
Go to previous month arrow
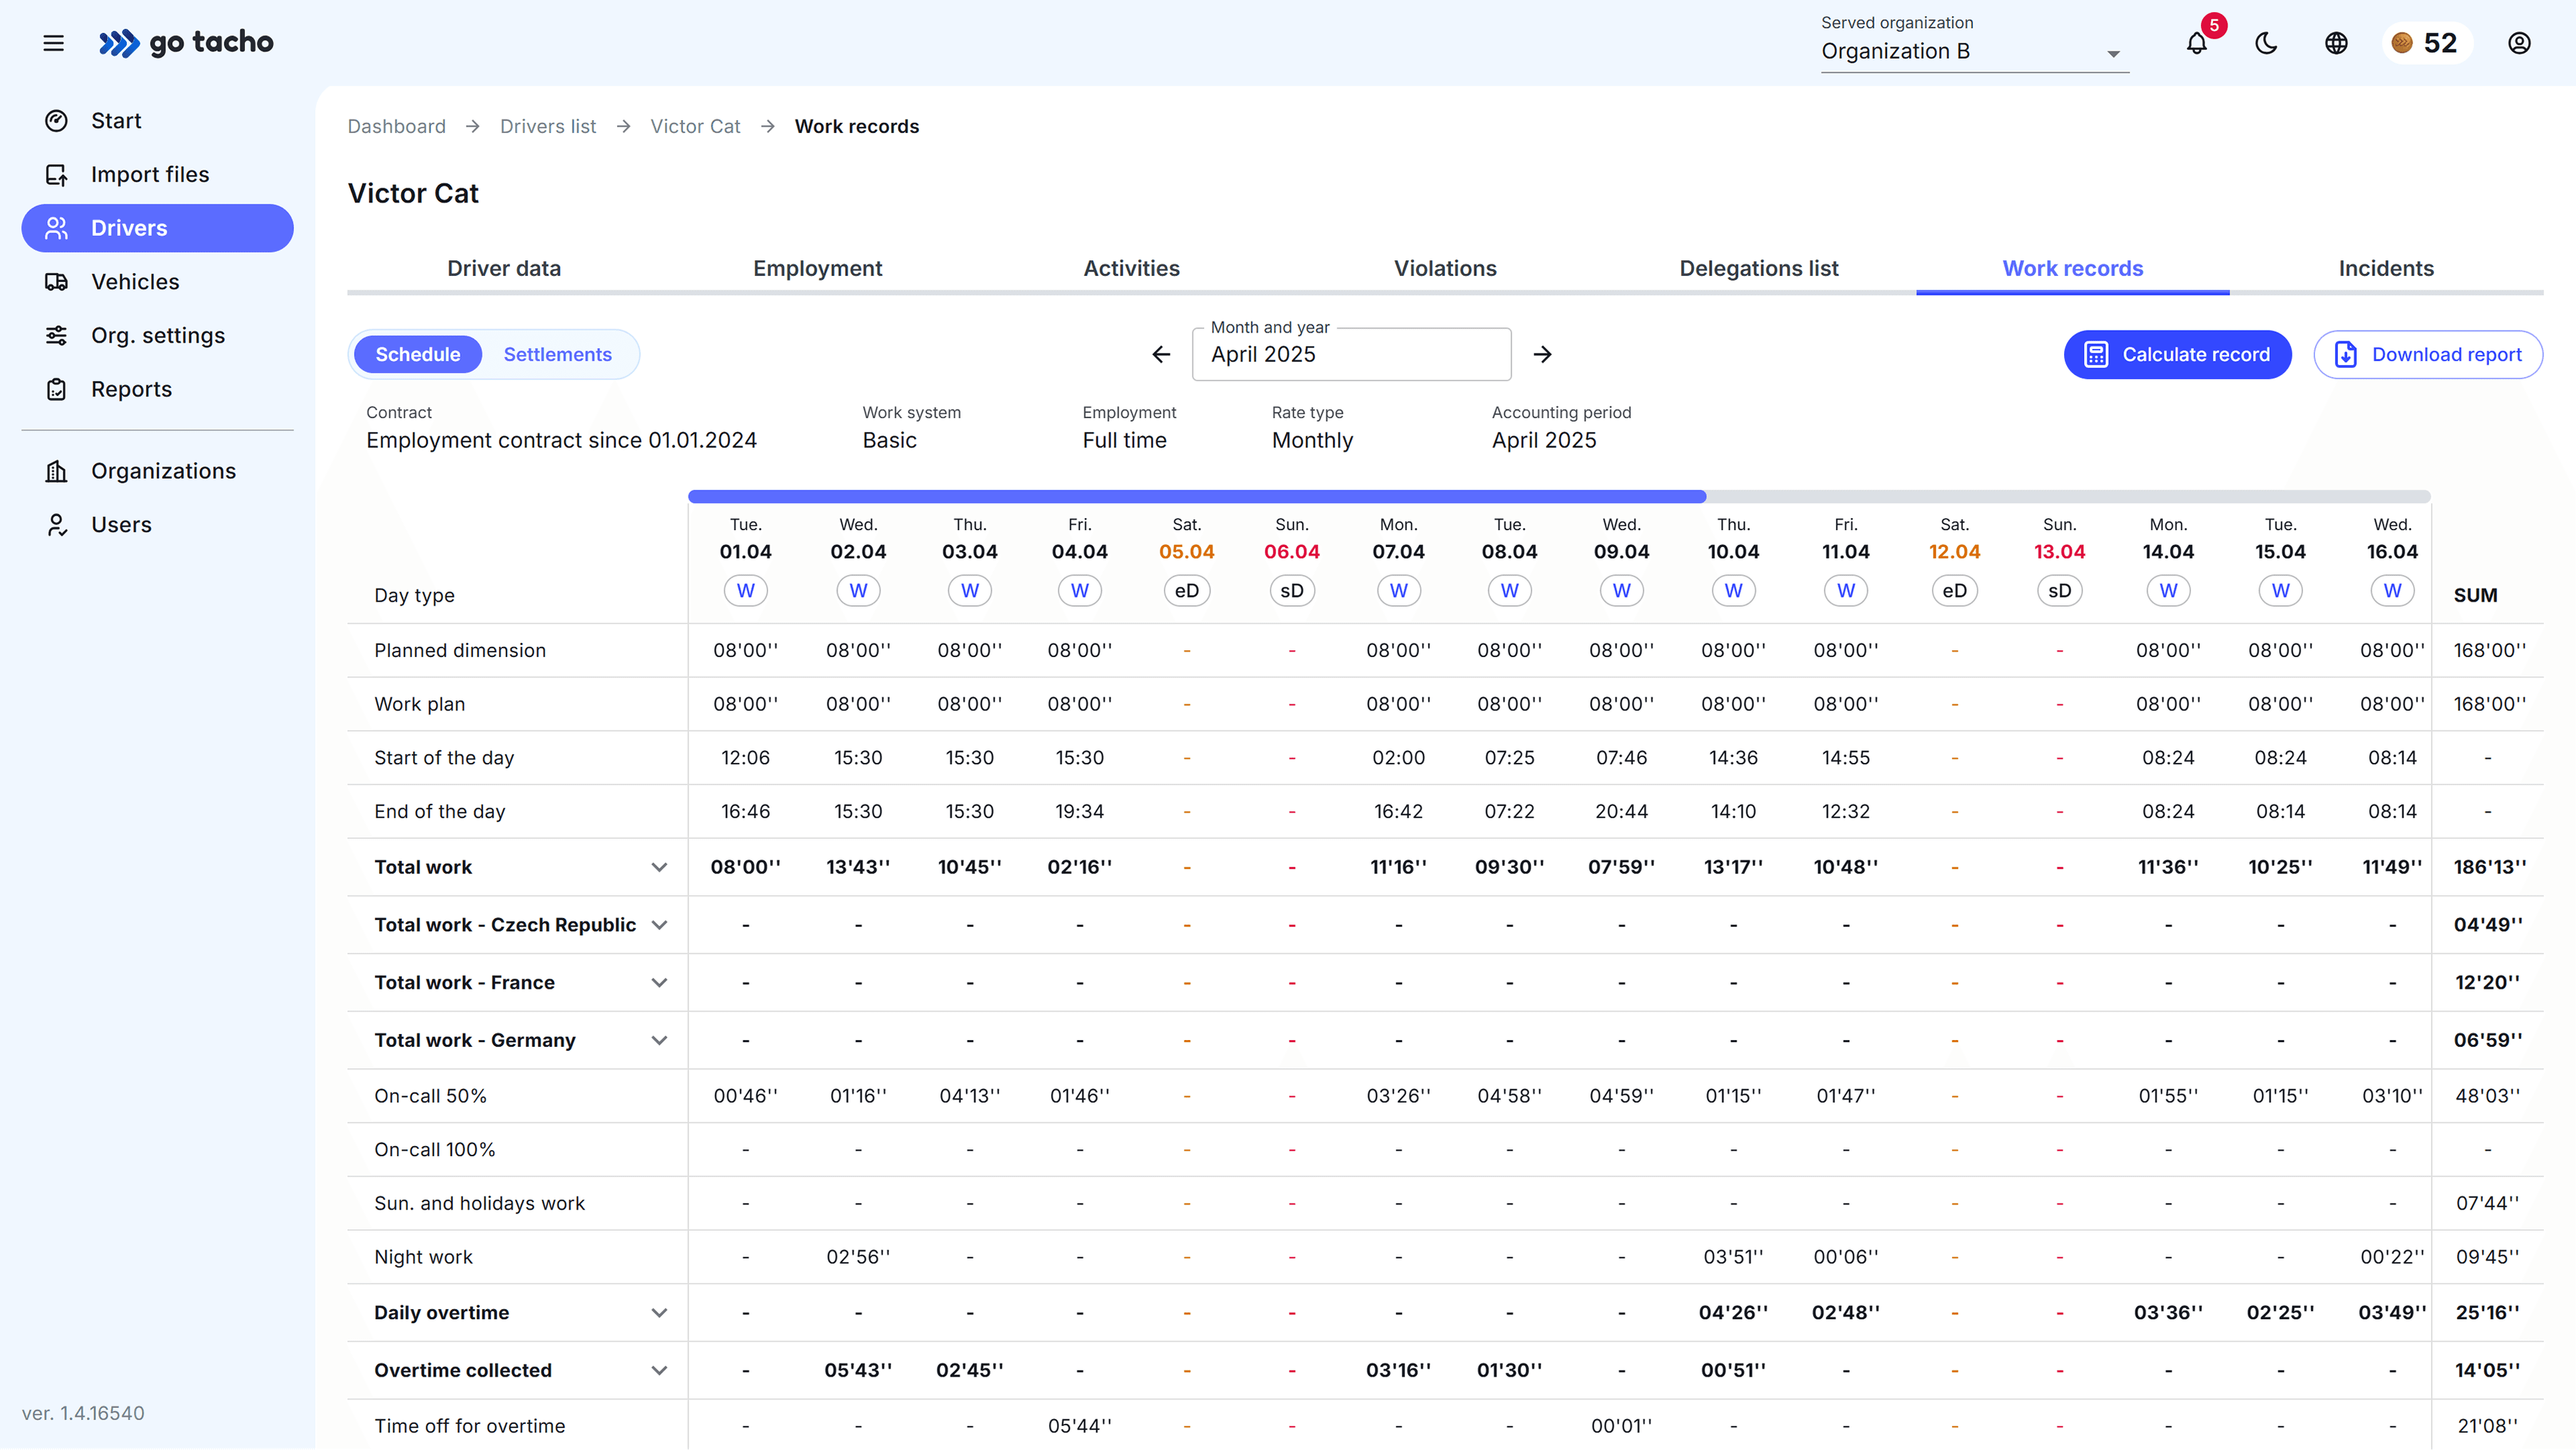click(x=1161, y=354)
